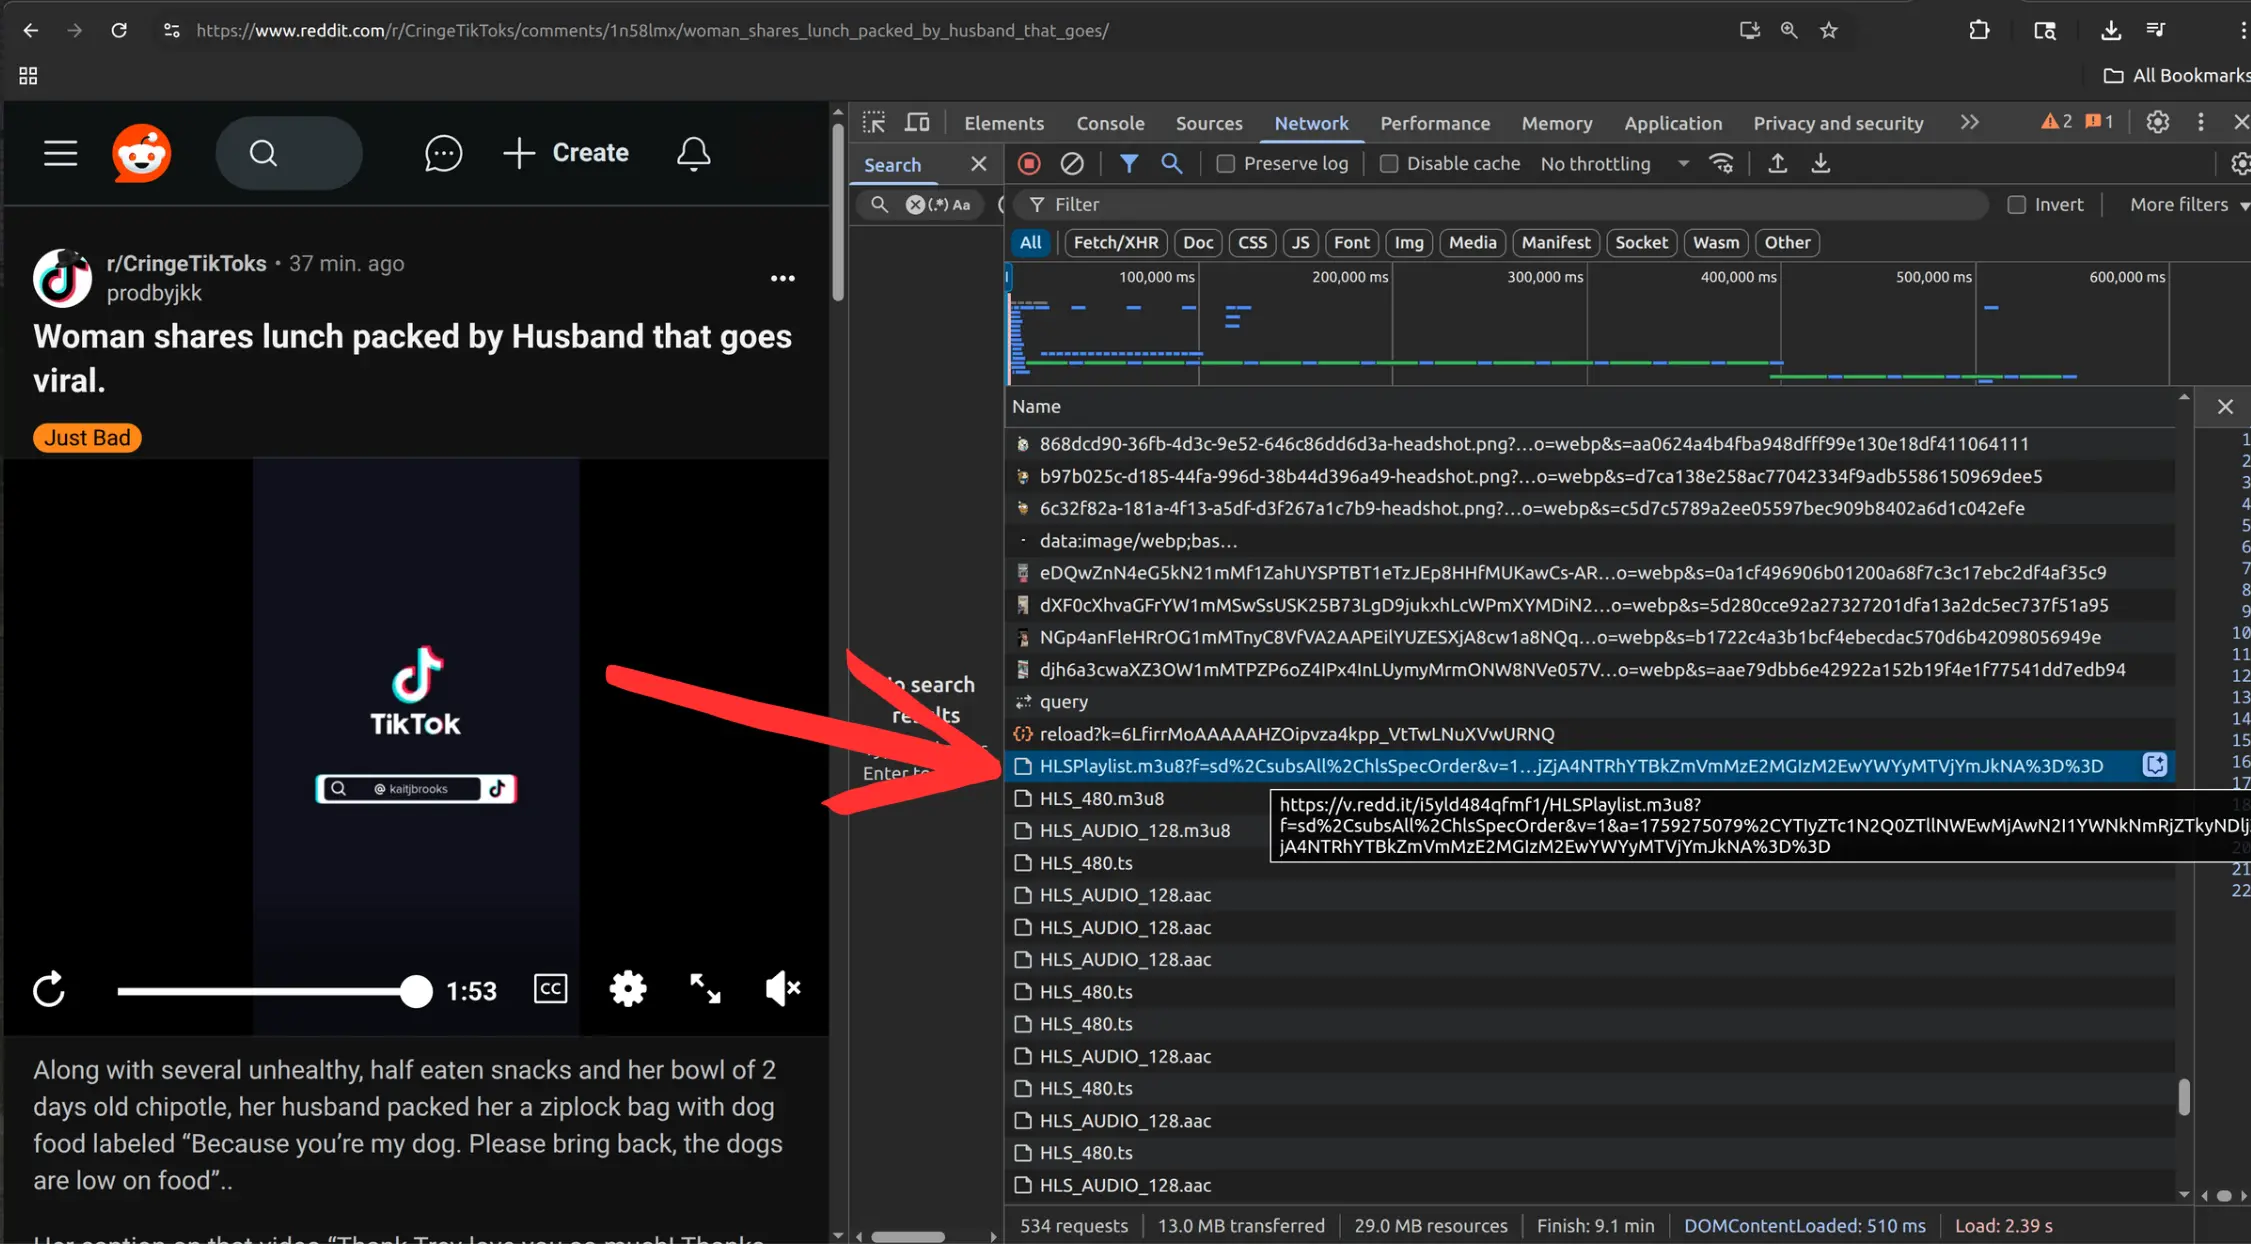Open the Performance tab
Screen dimensions: 2251x1245
tap(1435, 123)
